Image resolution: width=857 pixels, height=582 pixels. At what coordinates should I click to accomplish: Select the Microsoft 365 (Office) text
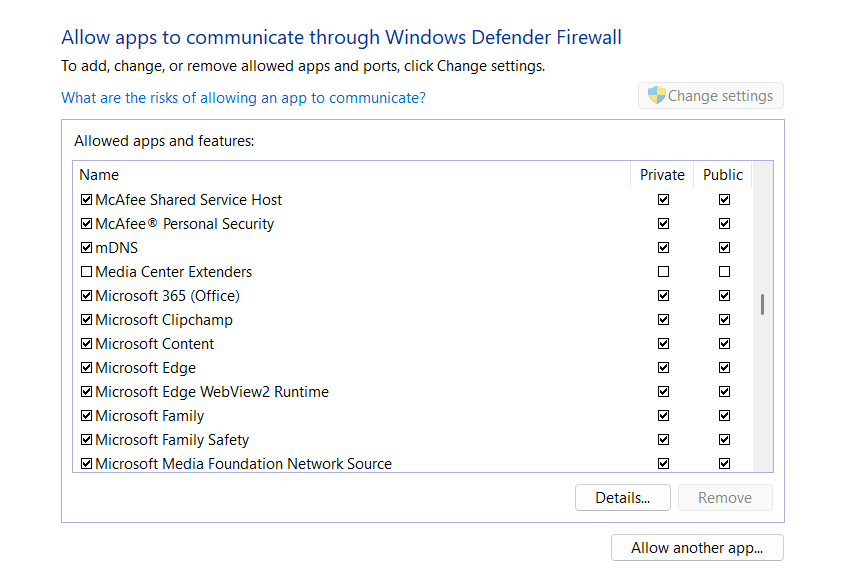[168, 296]
